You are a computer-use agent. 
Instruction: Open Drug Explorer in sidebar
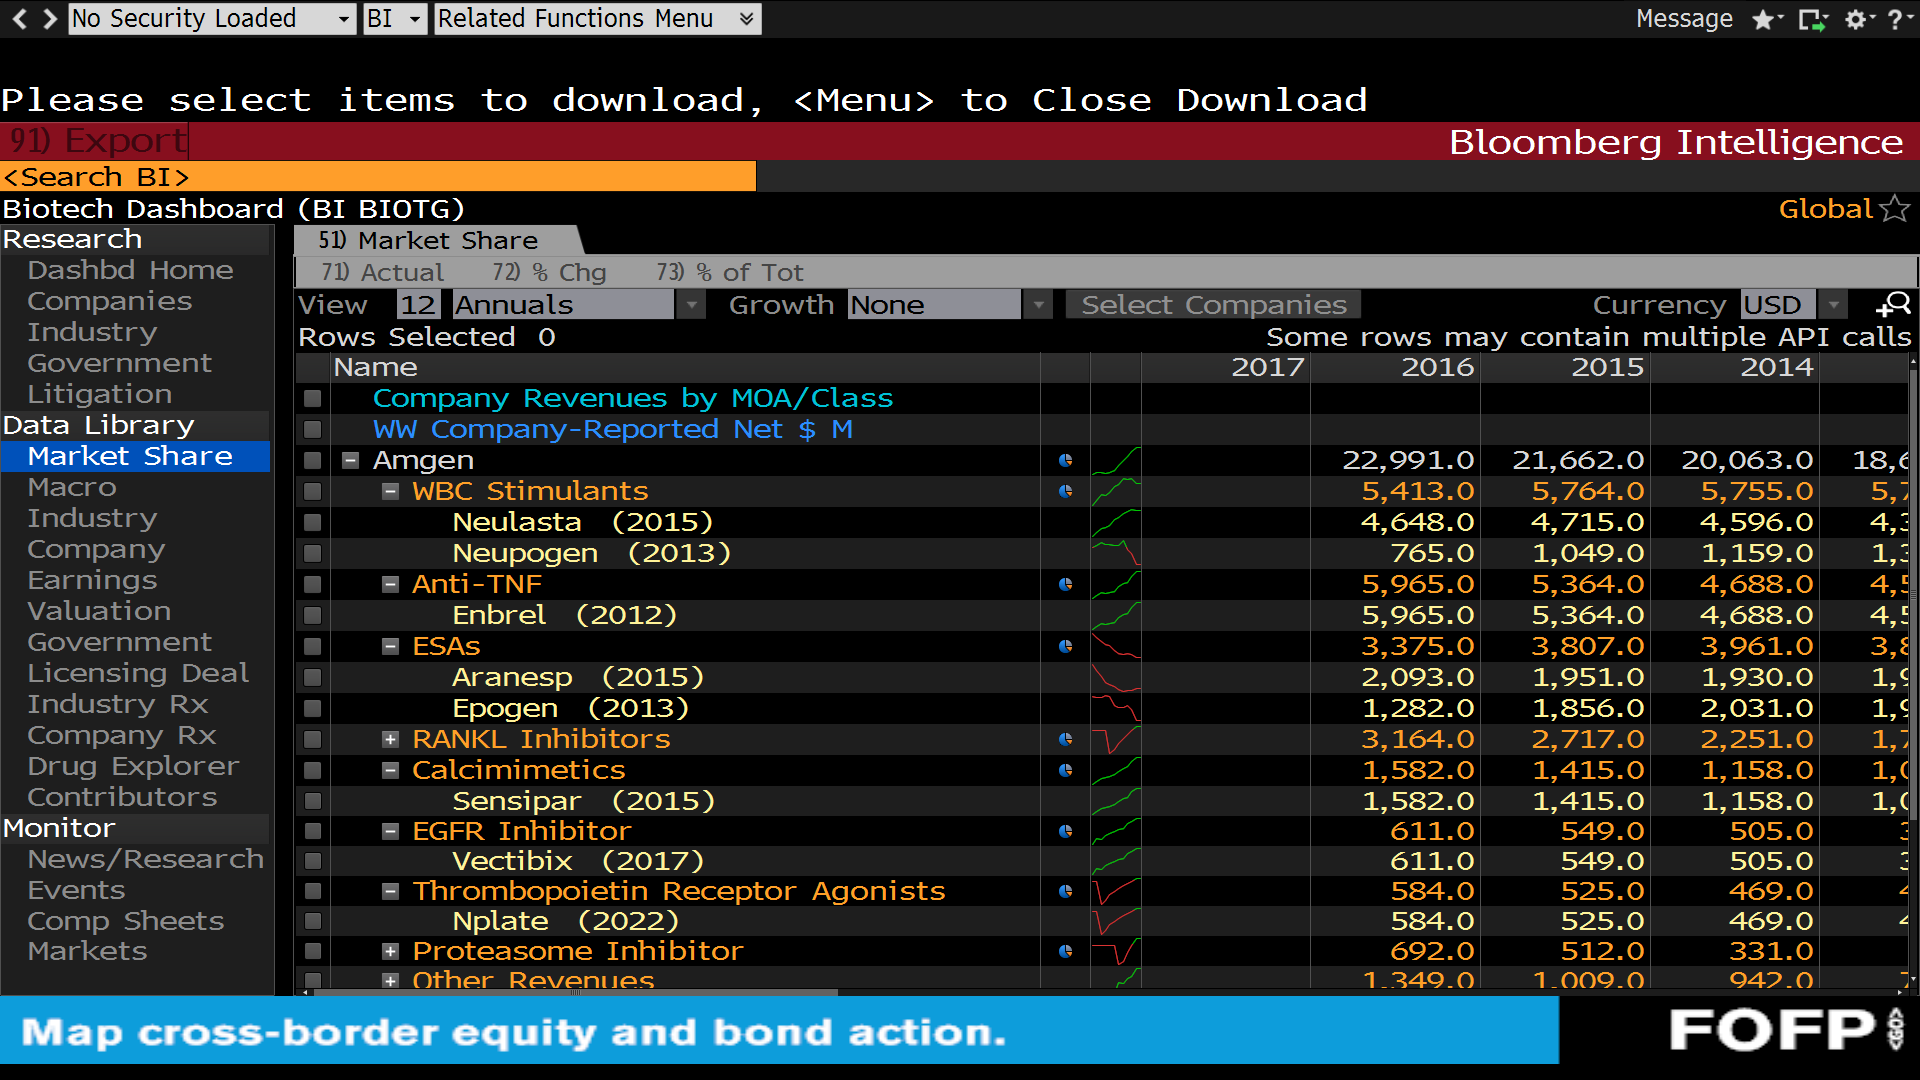tap(133, 766)
